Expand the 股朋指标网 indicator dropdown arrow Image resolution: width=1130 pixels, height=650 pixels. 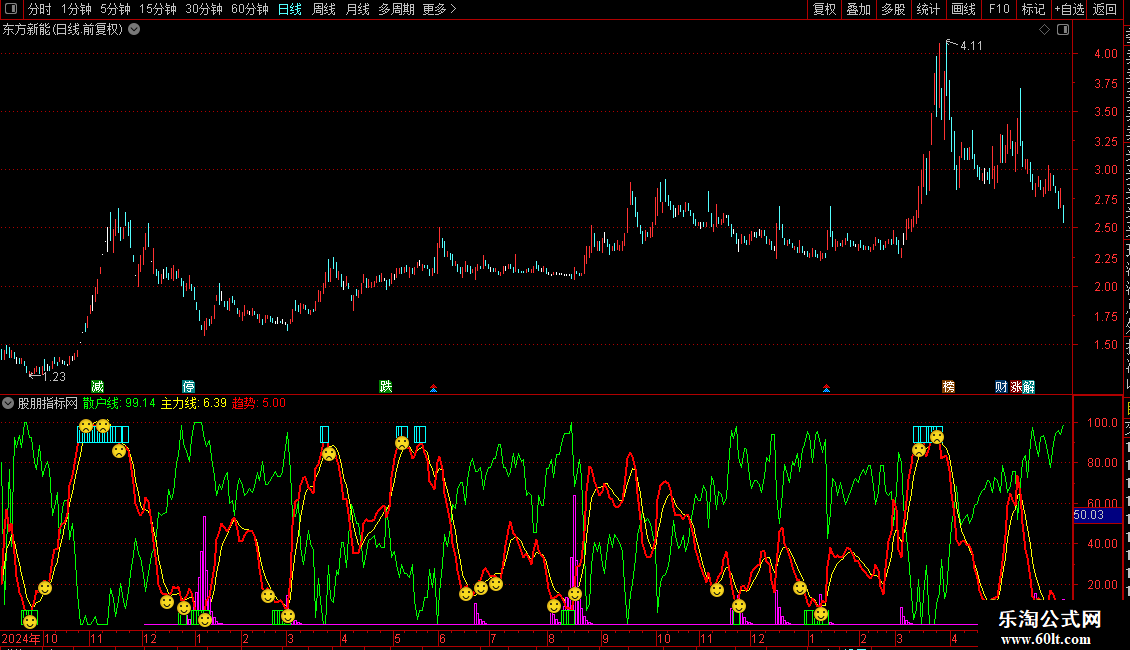pos(8,403)
